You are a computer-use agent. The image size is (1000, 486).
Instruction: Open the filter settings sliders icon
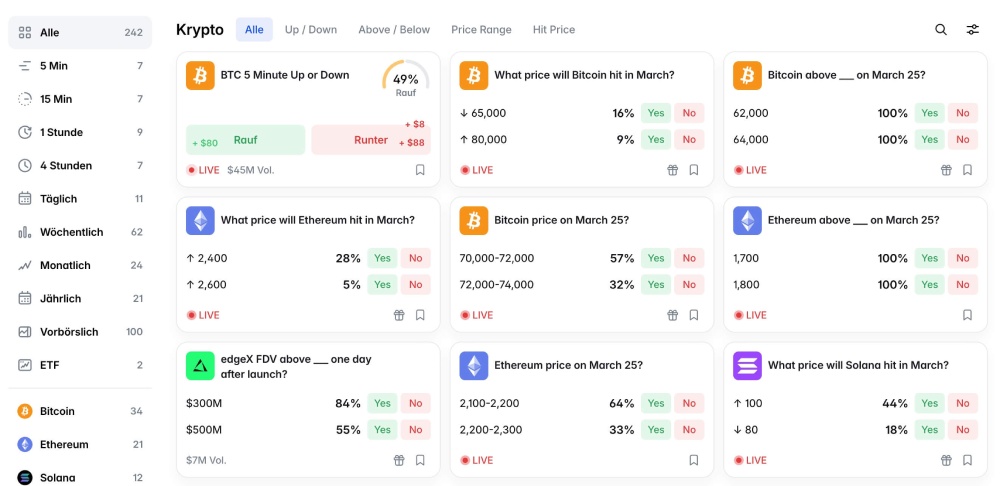pyautogui.click(x=972, y=30)
